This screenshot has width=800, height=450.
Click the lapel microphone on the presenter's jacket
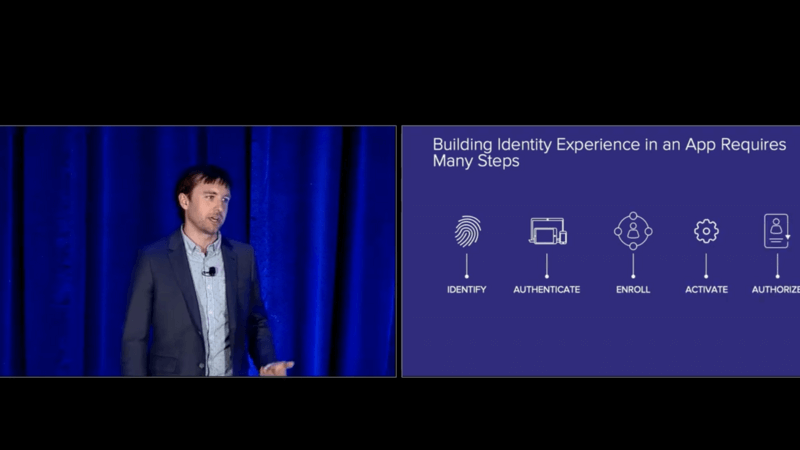(210, 271)
